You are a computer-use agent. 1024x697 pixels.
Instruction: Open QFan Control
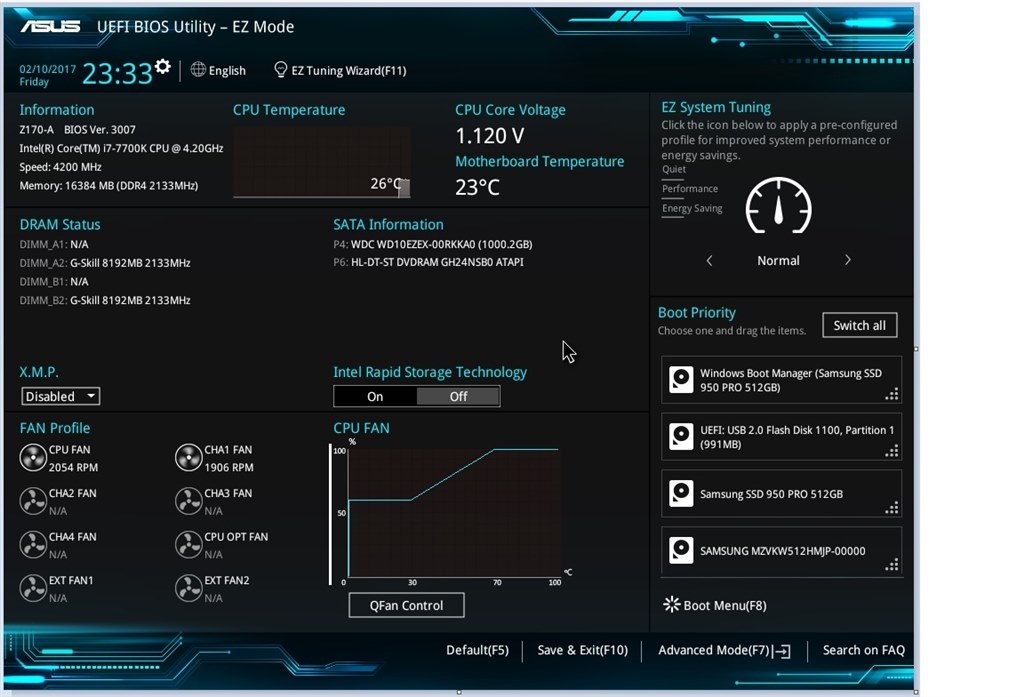pyautogui.click(x=406, y=605)
